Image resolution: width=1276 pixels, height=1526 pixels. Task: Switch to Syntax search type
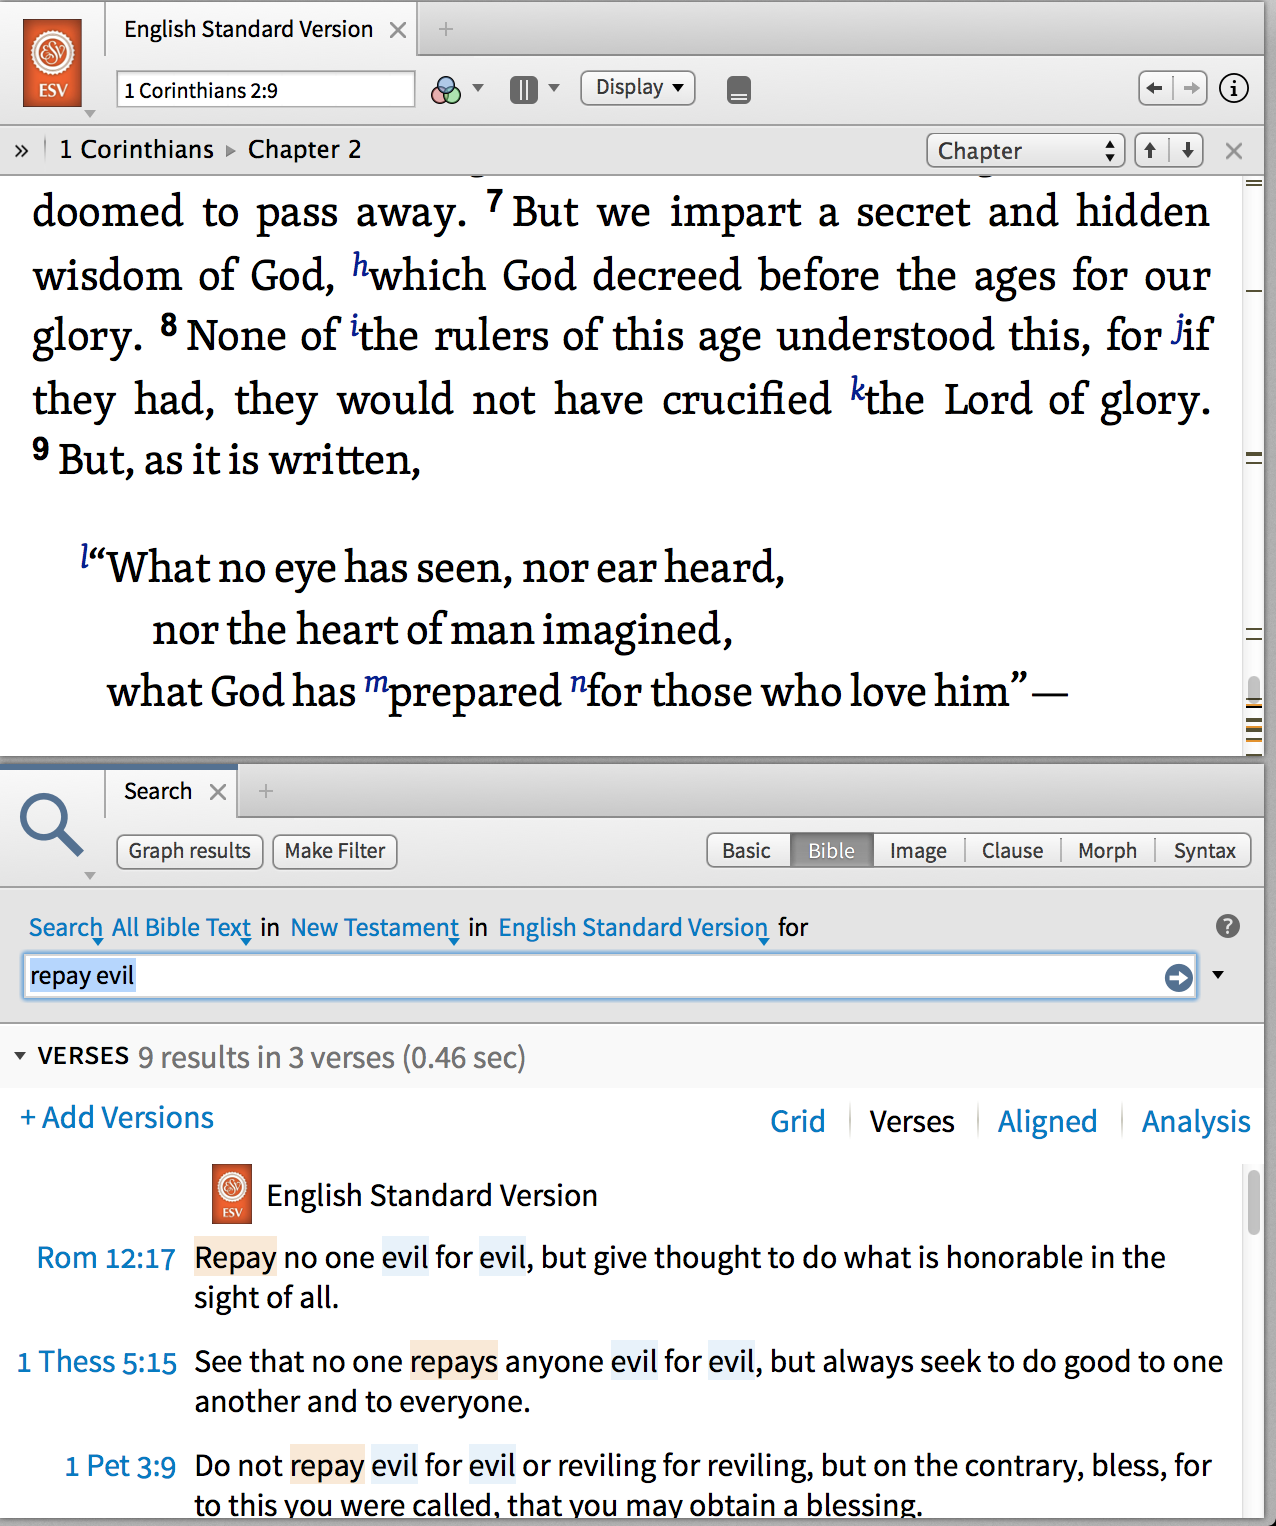(1204, 851)
